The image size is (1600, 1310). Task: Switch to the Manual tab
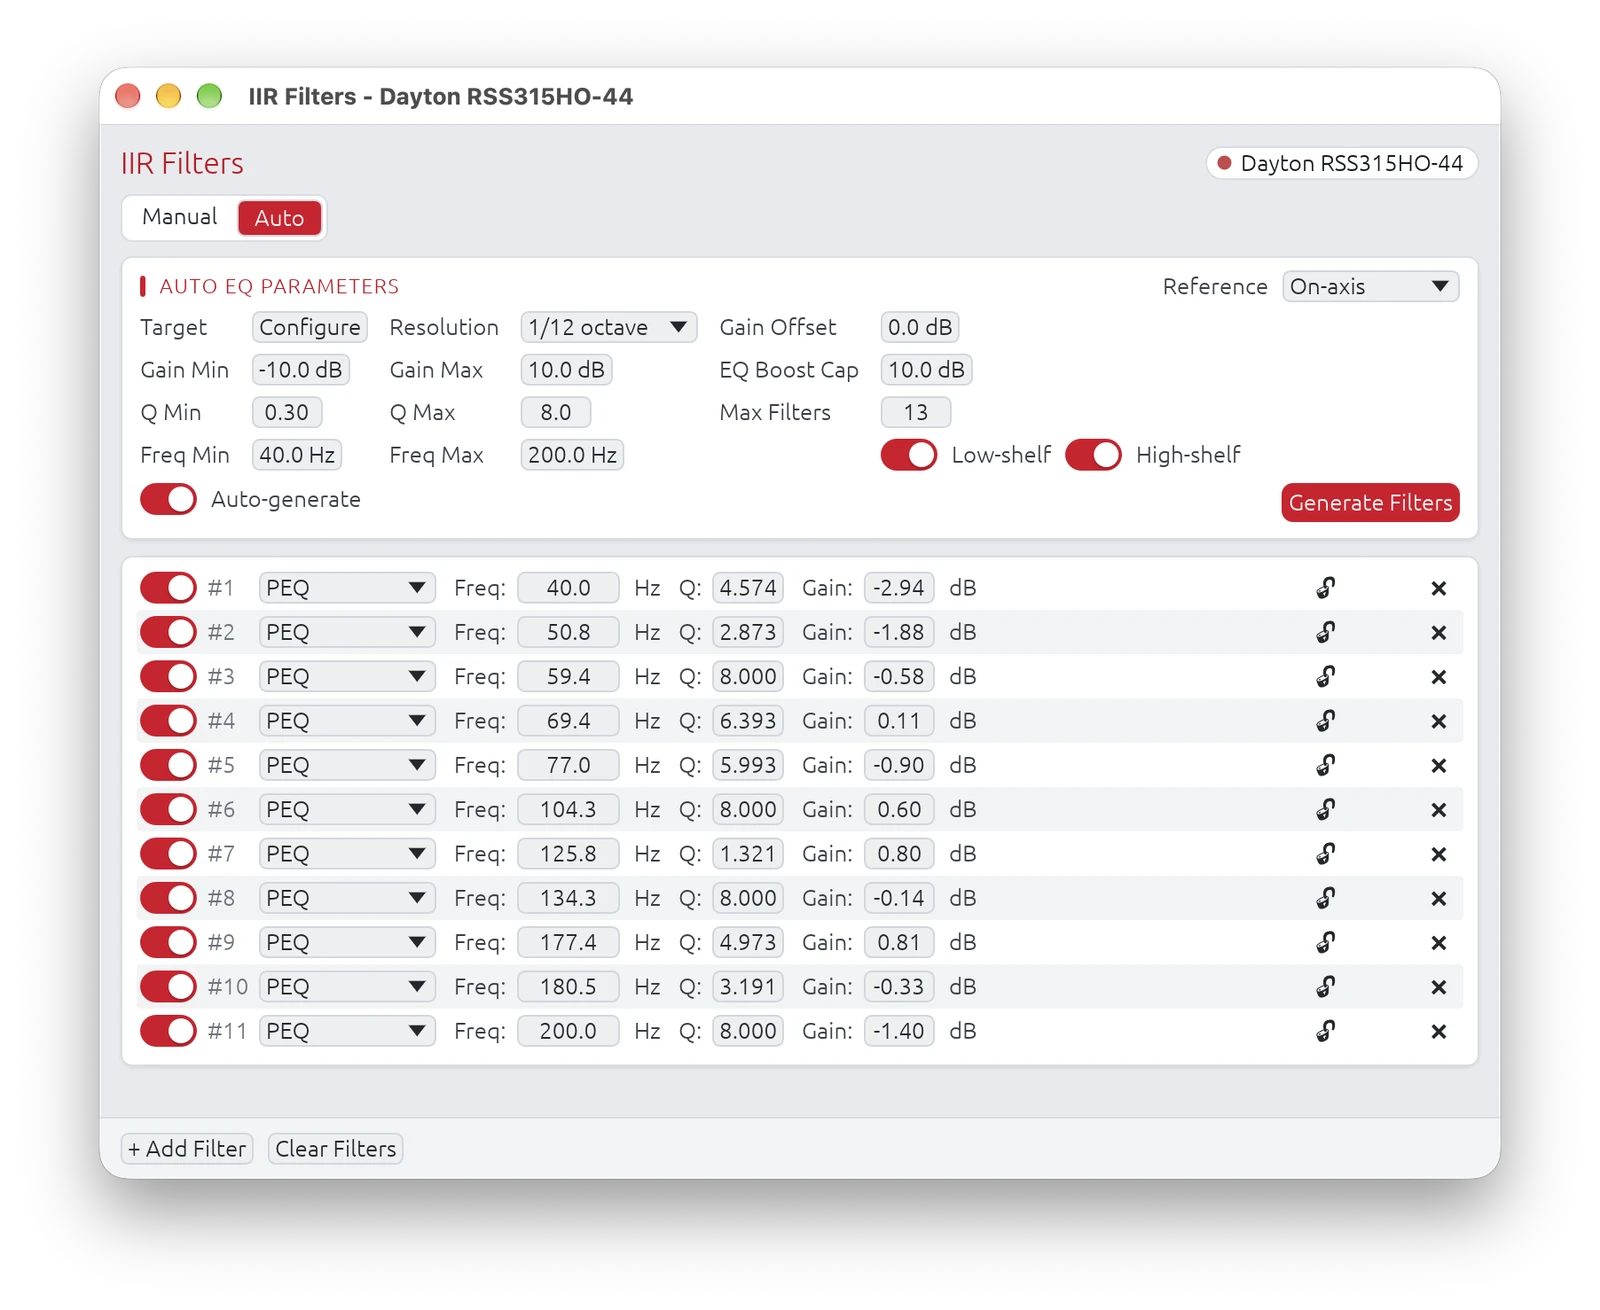tap(180, 217)
